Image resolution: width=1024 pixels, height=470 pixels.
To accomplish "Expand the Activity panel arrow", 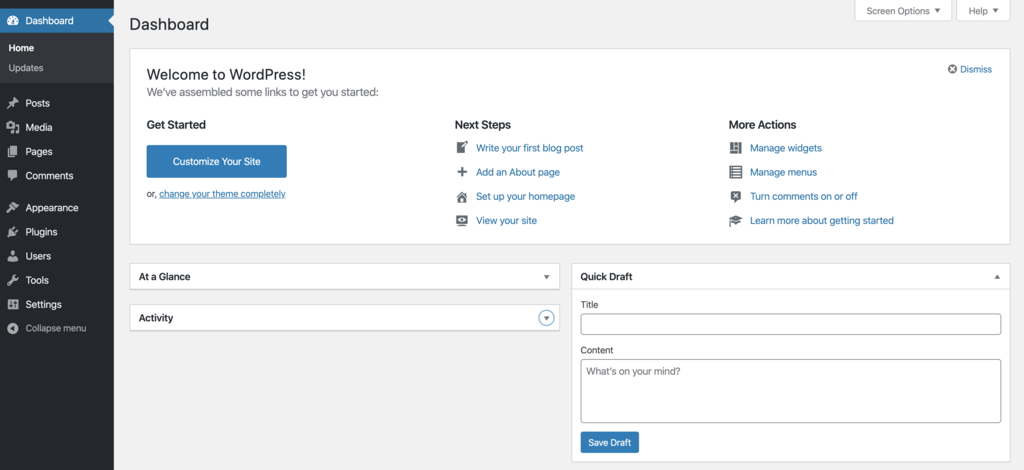I will pos(546,318).
